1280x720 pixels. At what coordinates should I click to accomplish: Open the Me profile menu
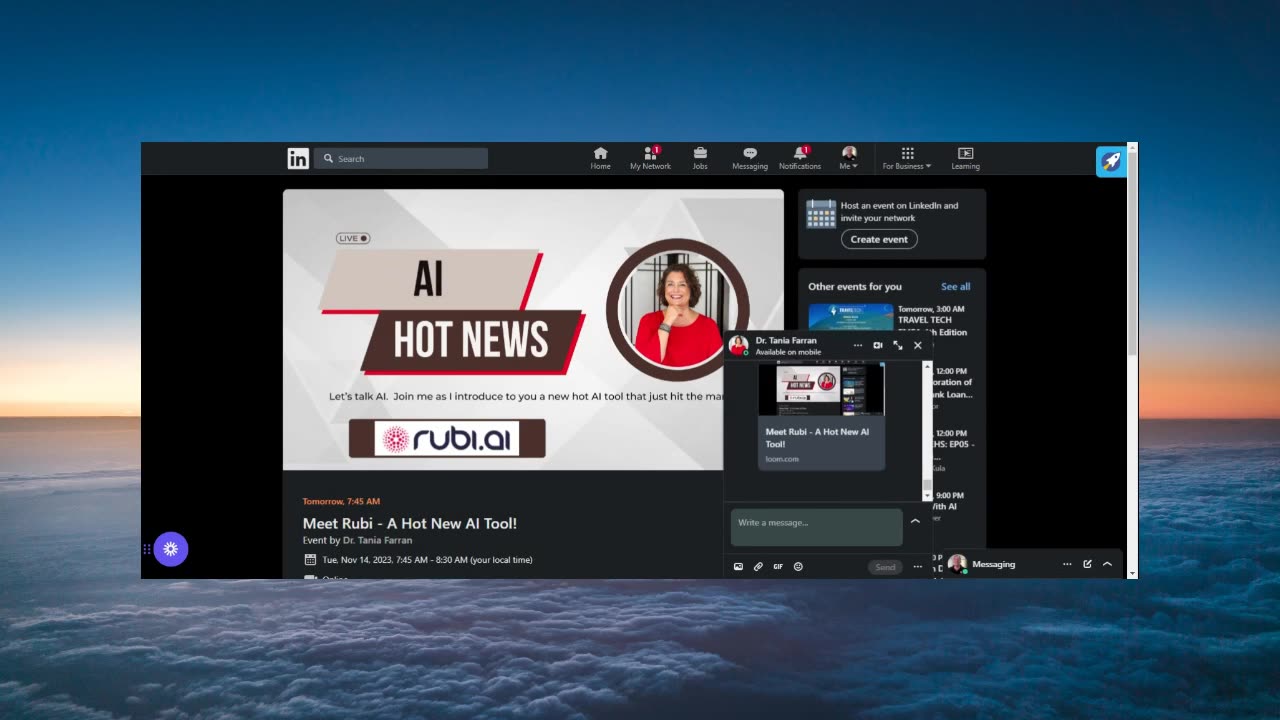849,158
